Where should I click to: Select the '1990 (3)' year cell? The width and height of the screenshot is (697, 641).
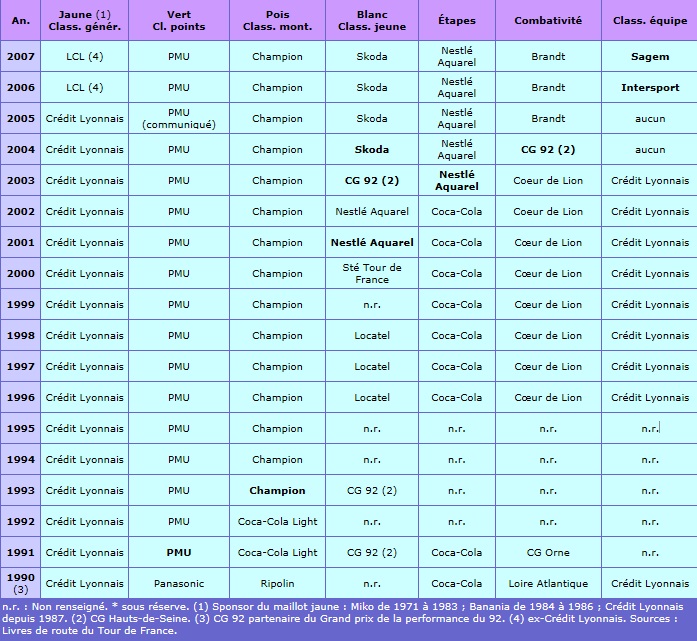20,583
